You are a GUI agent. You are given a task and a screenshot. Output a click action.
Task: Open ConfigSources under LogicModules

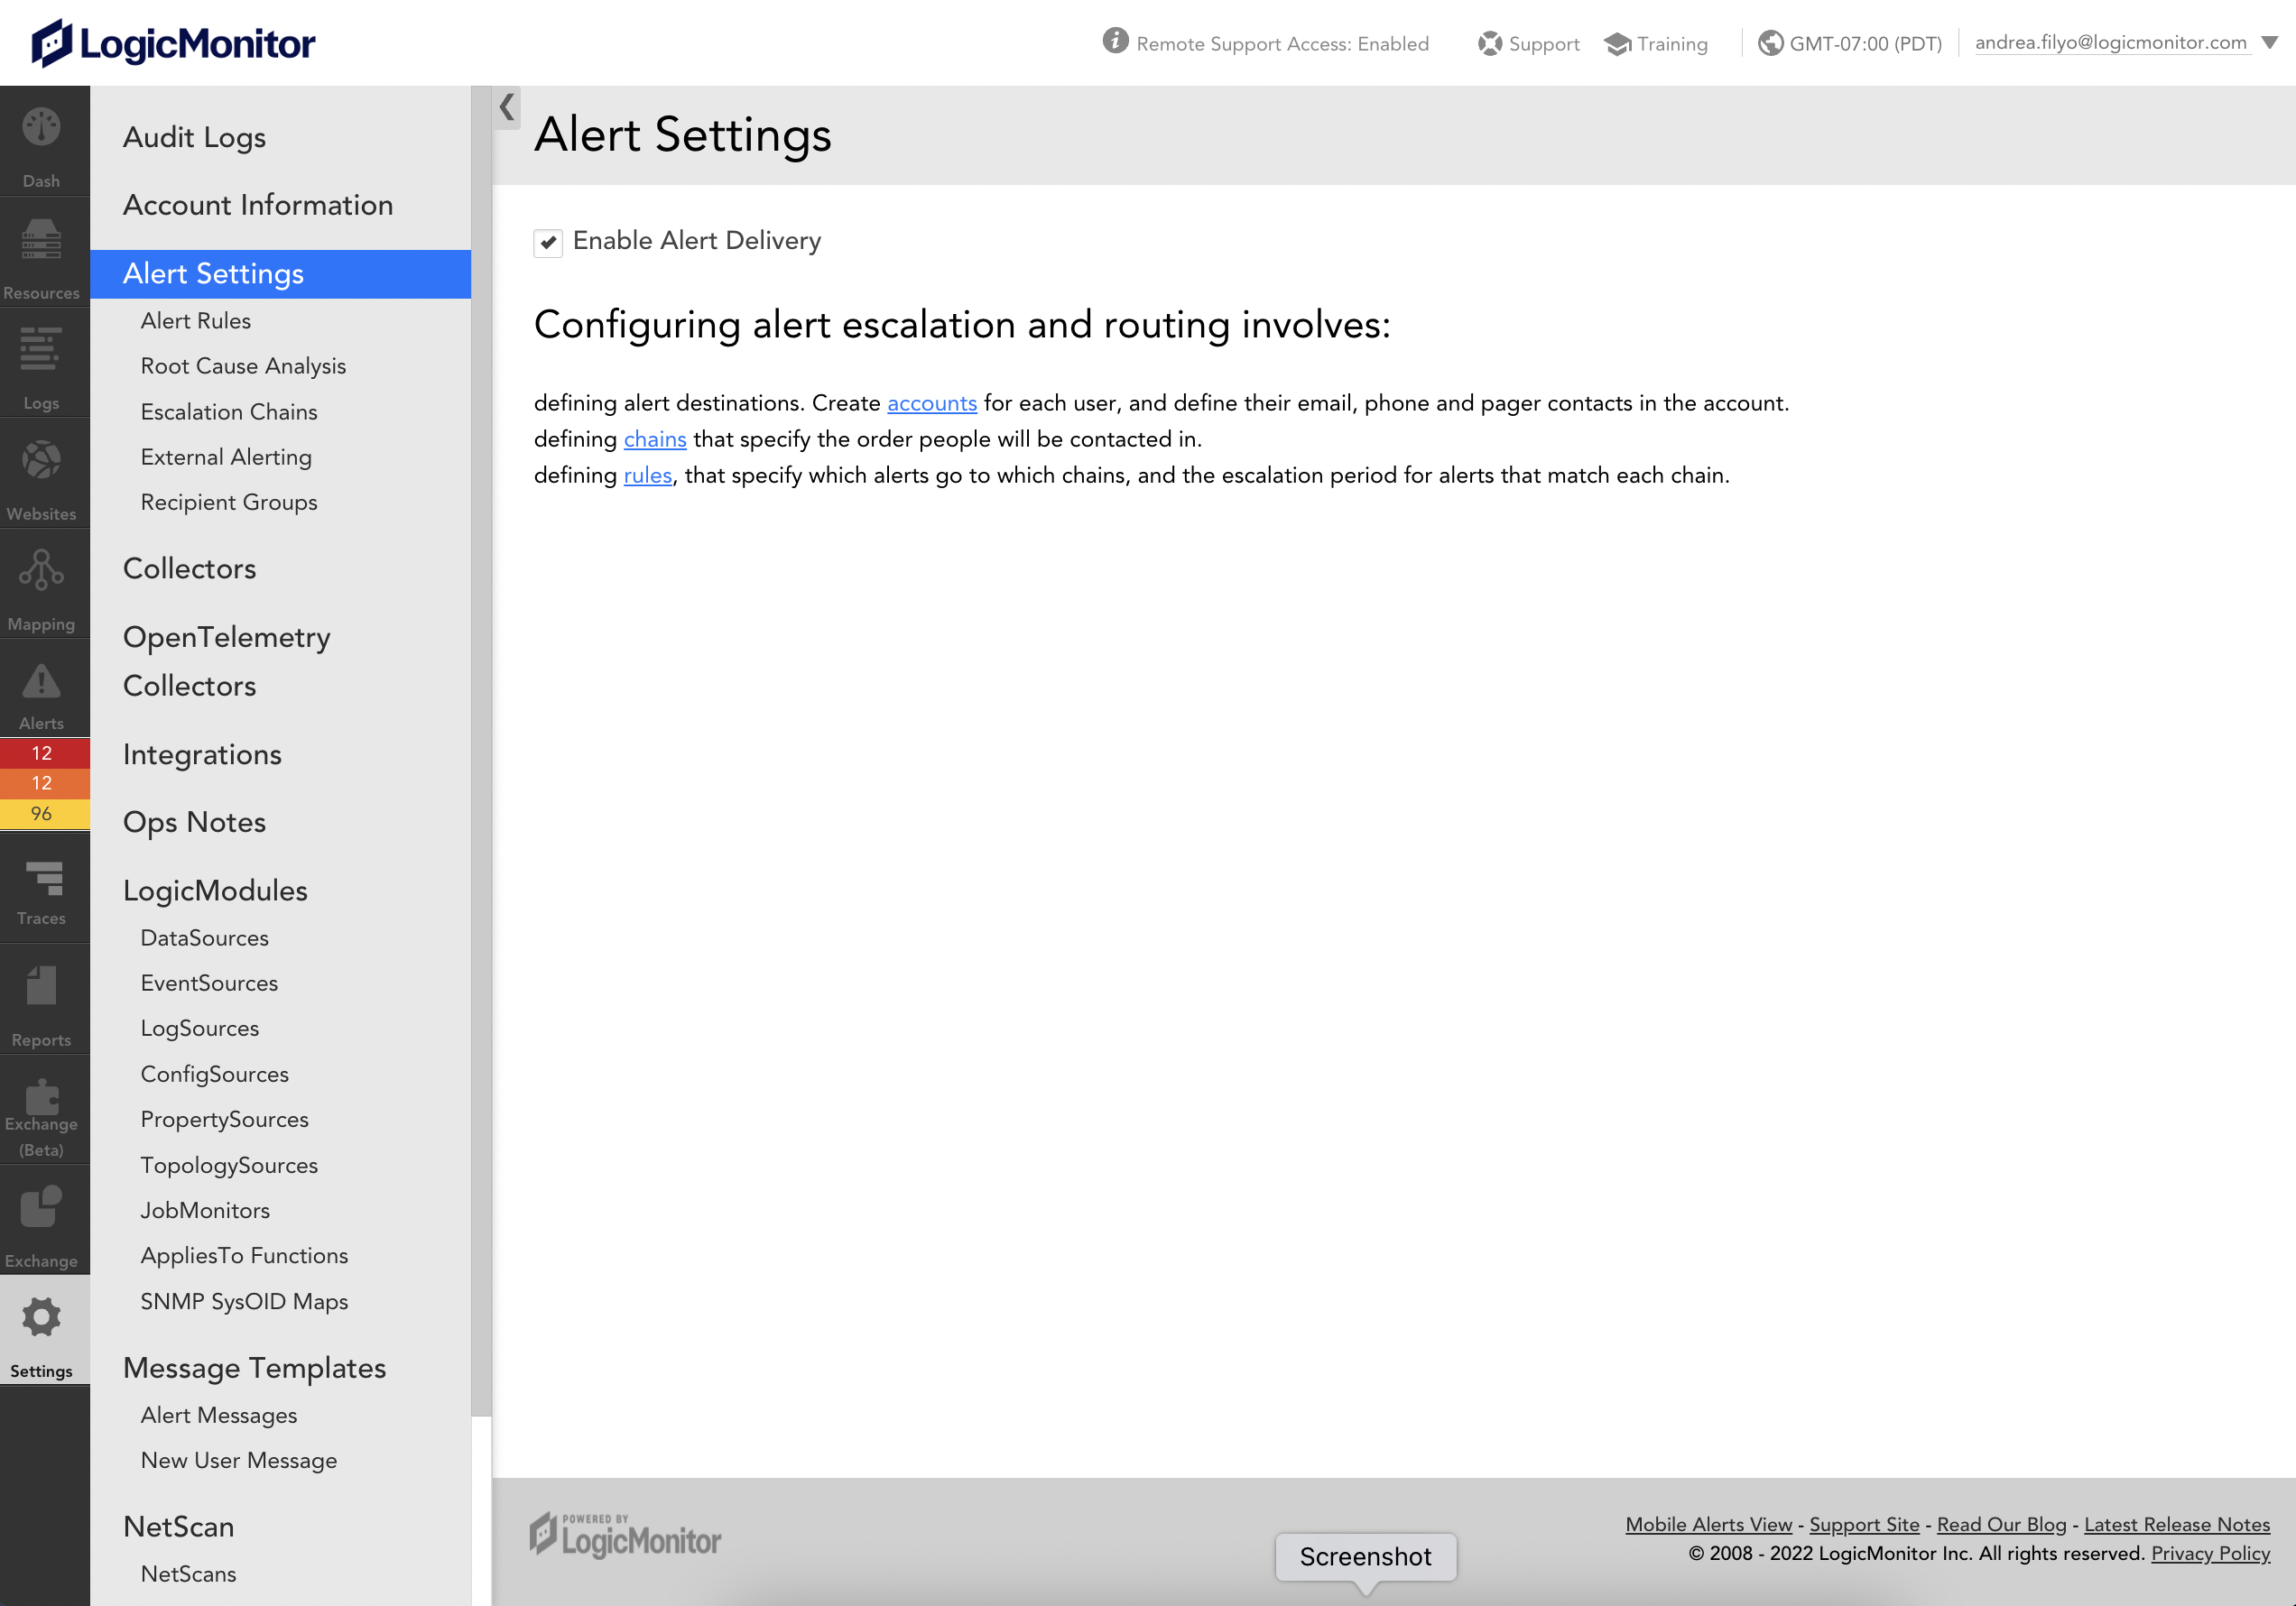215,1074
